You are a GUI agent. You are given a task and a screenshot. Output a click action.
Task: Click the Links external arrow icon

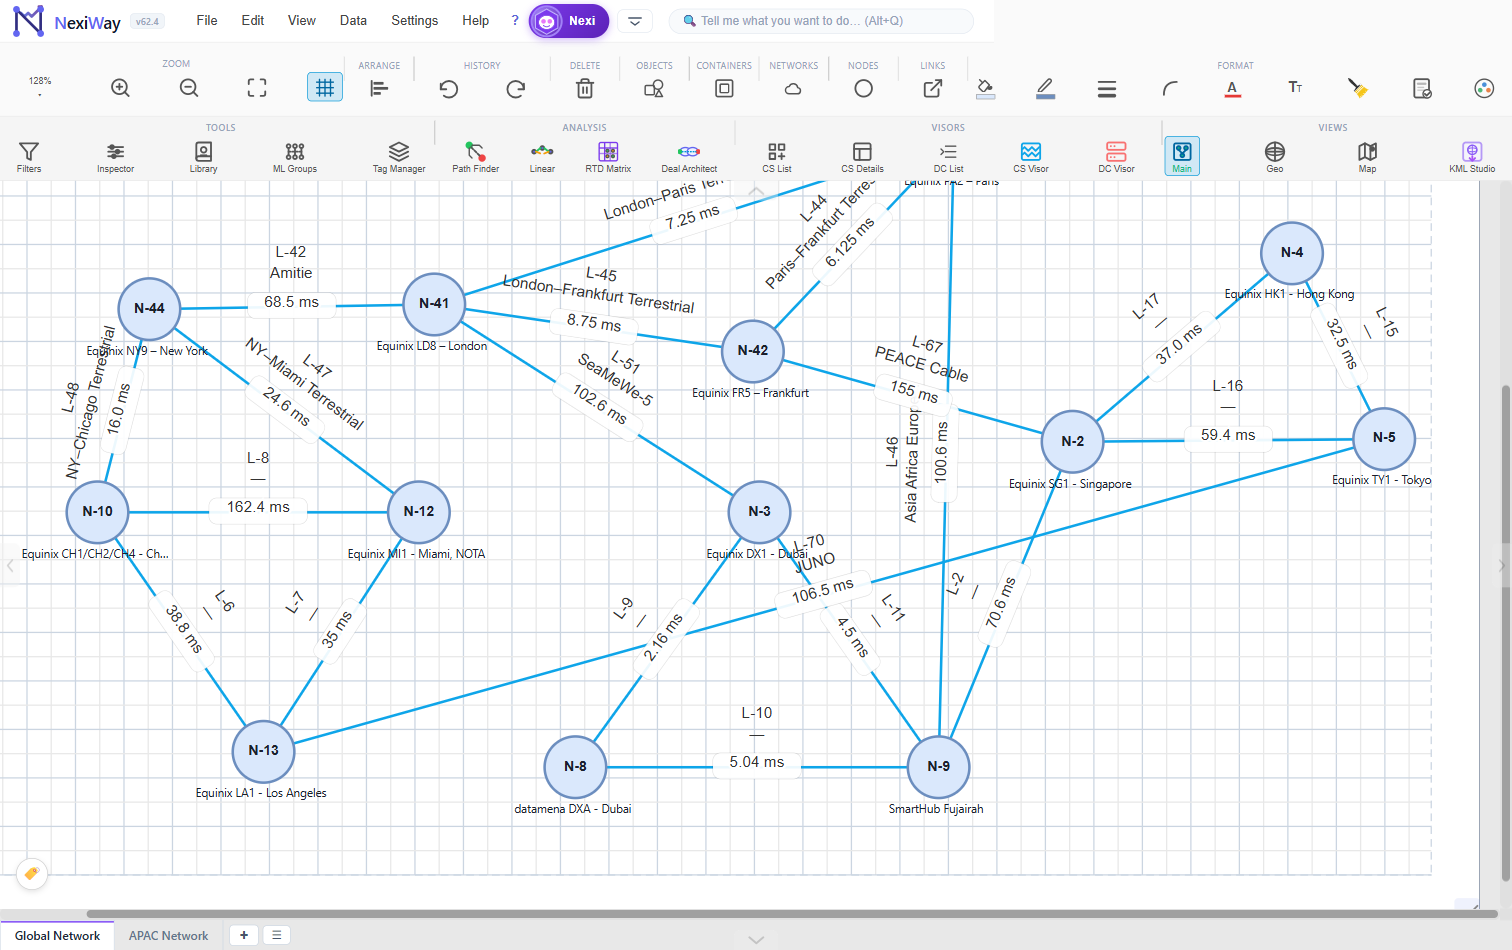coord(932,88)
